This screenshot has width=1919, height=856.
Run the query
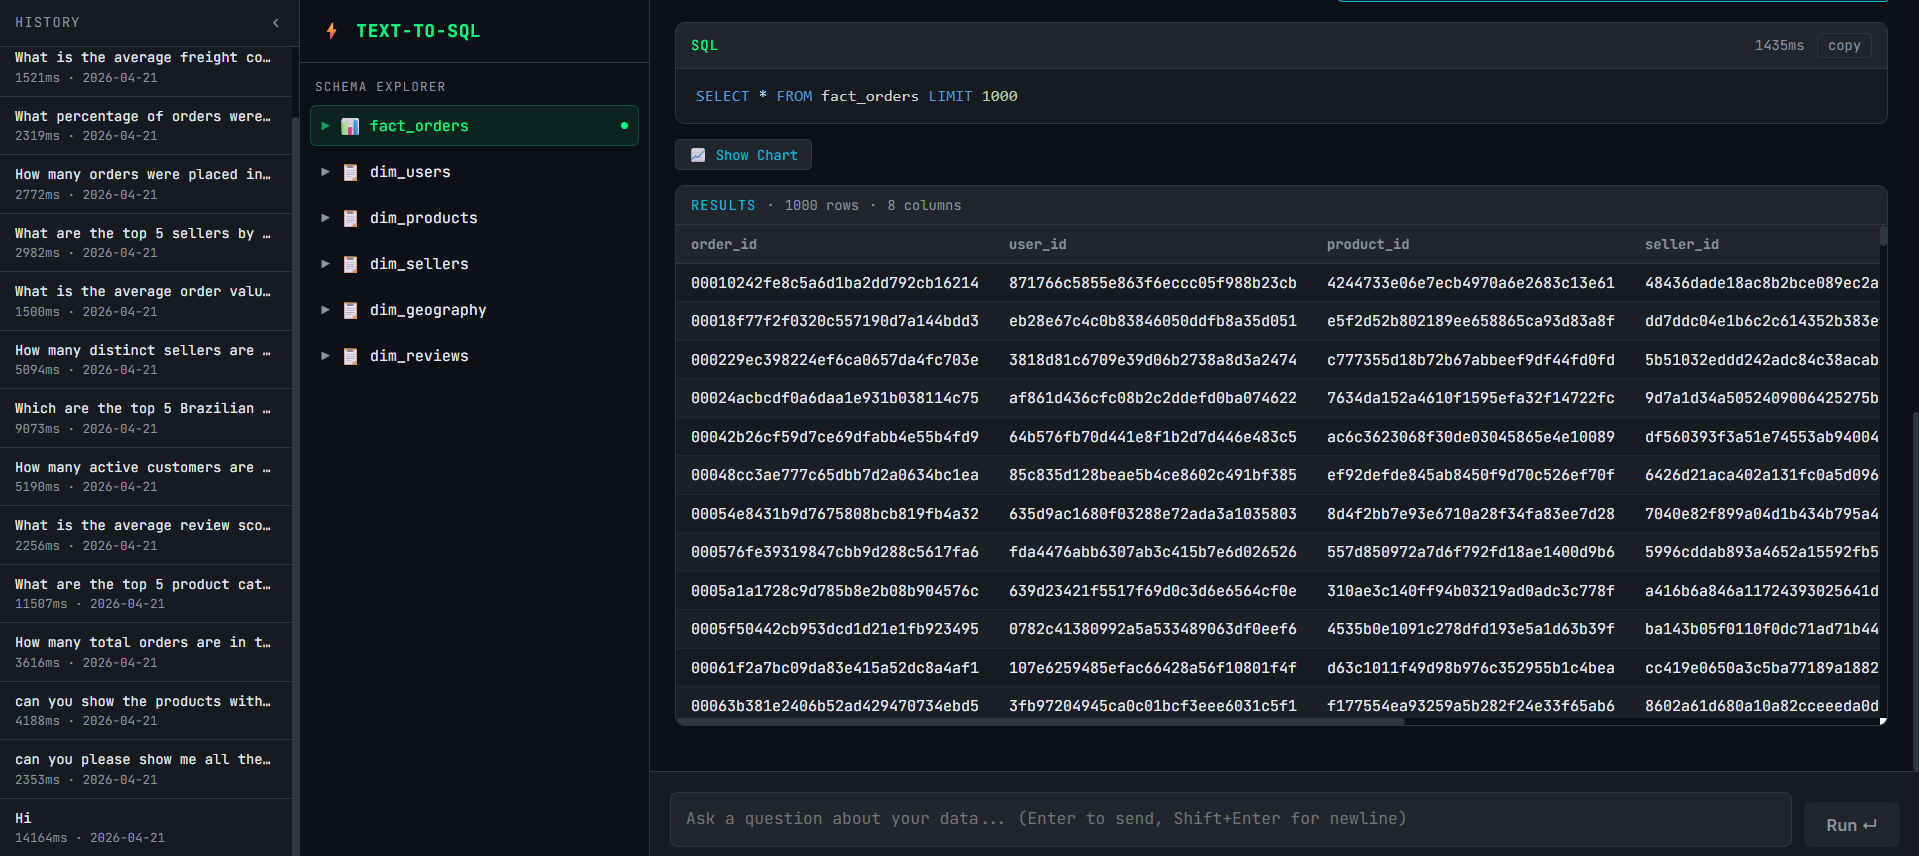click(x=1851, y=825)
